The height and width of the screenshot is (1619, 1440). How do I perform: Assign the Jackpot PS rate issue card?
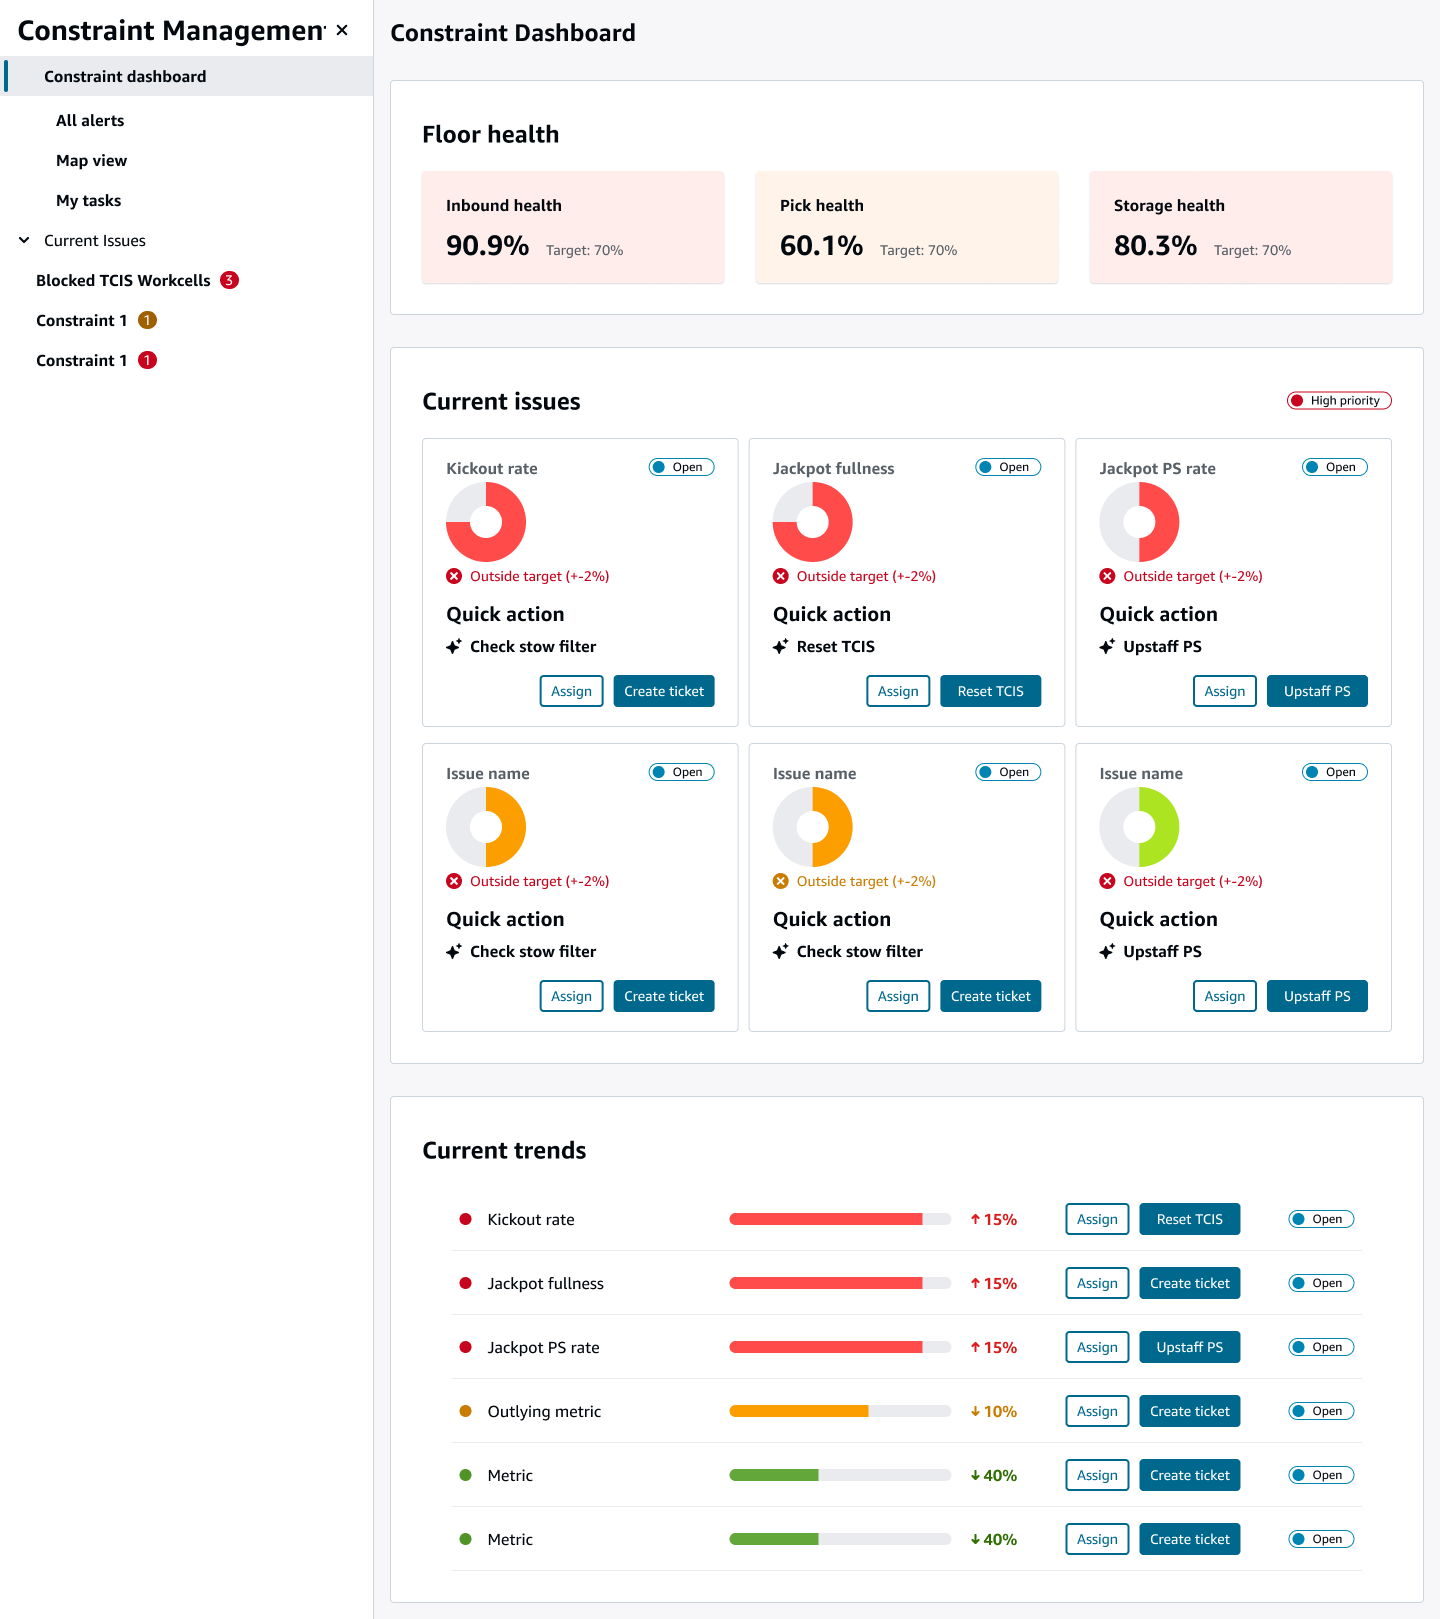tap(1225, 691)
